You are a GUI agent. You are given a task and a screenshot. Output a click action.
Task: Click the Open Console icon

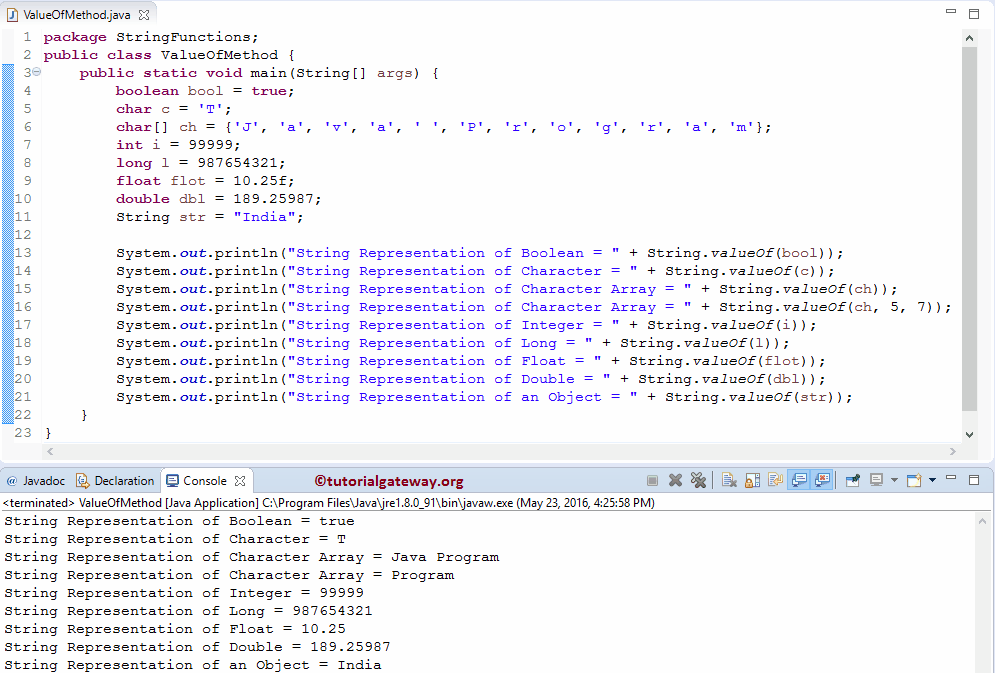pos(914,479)
